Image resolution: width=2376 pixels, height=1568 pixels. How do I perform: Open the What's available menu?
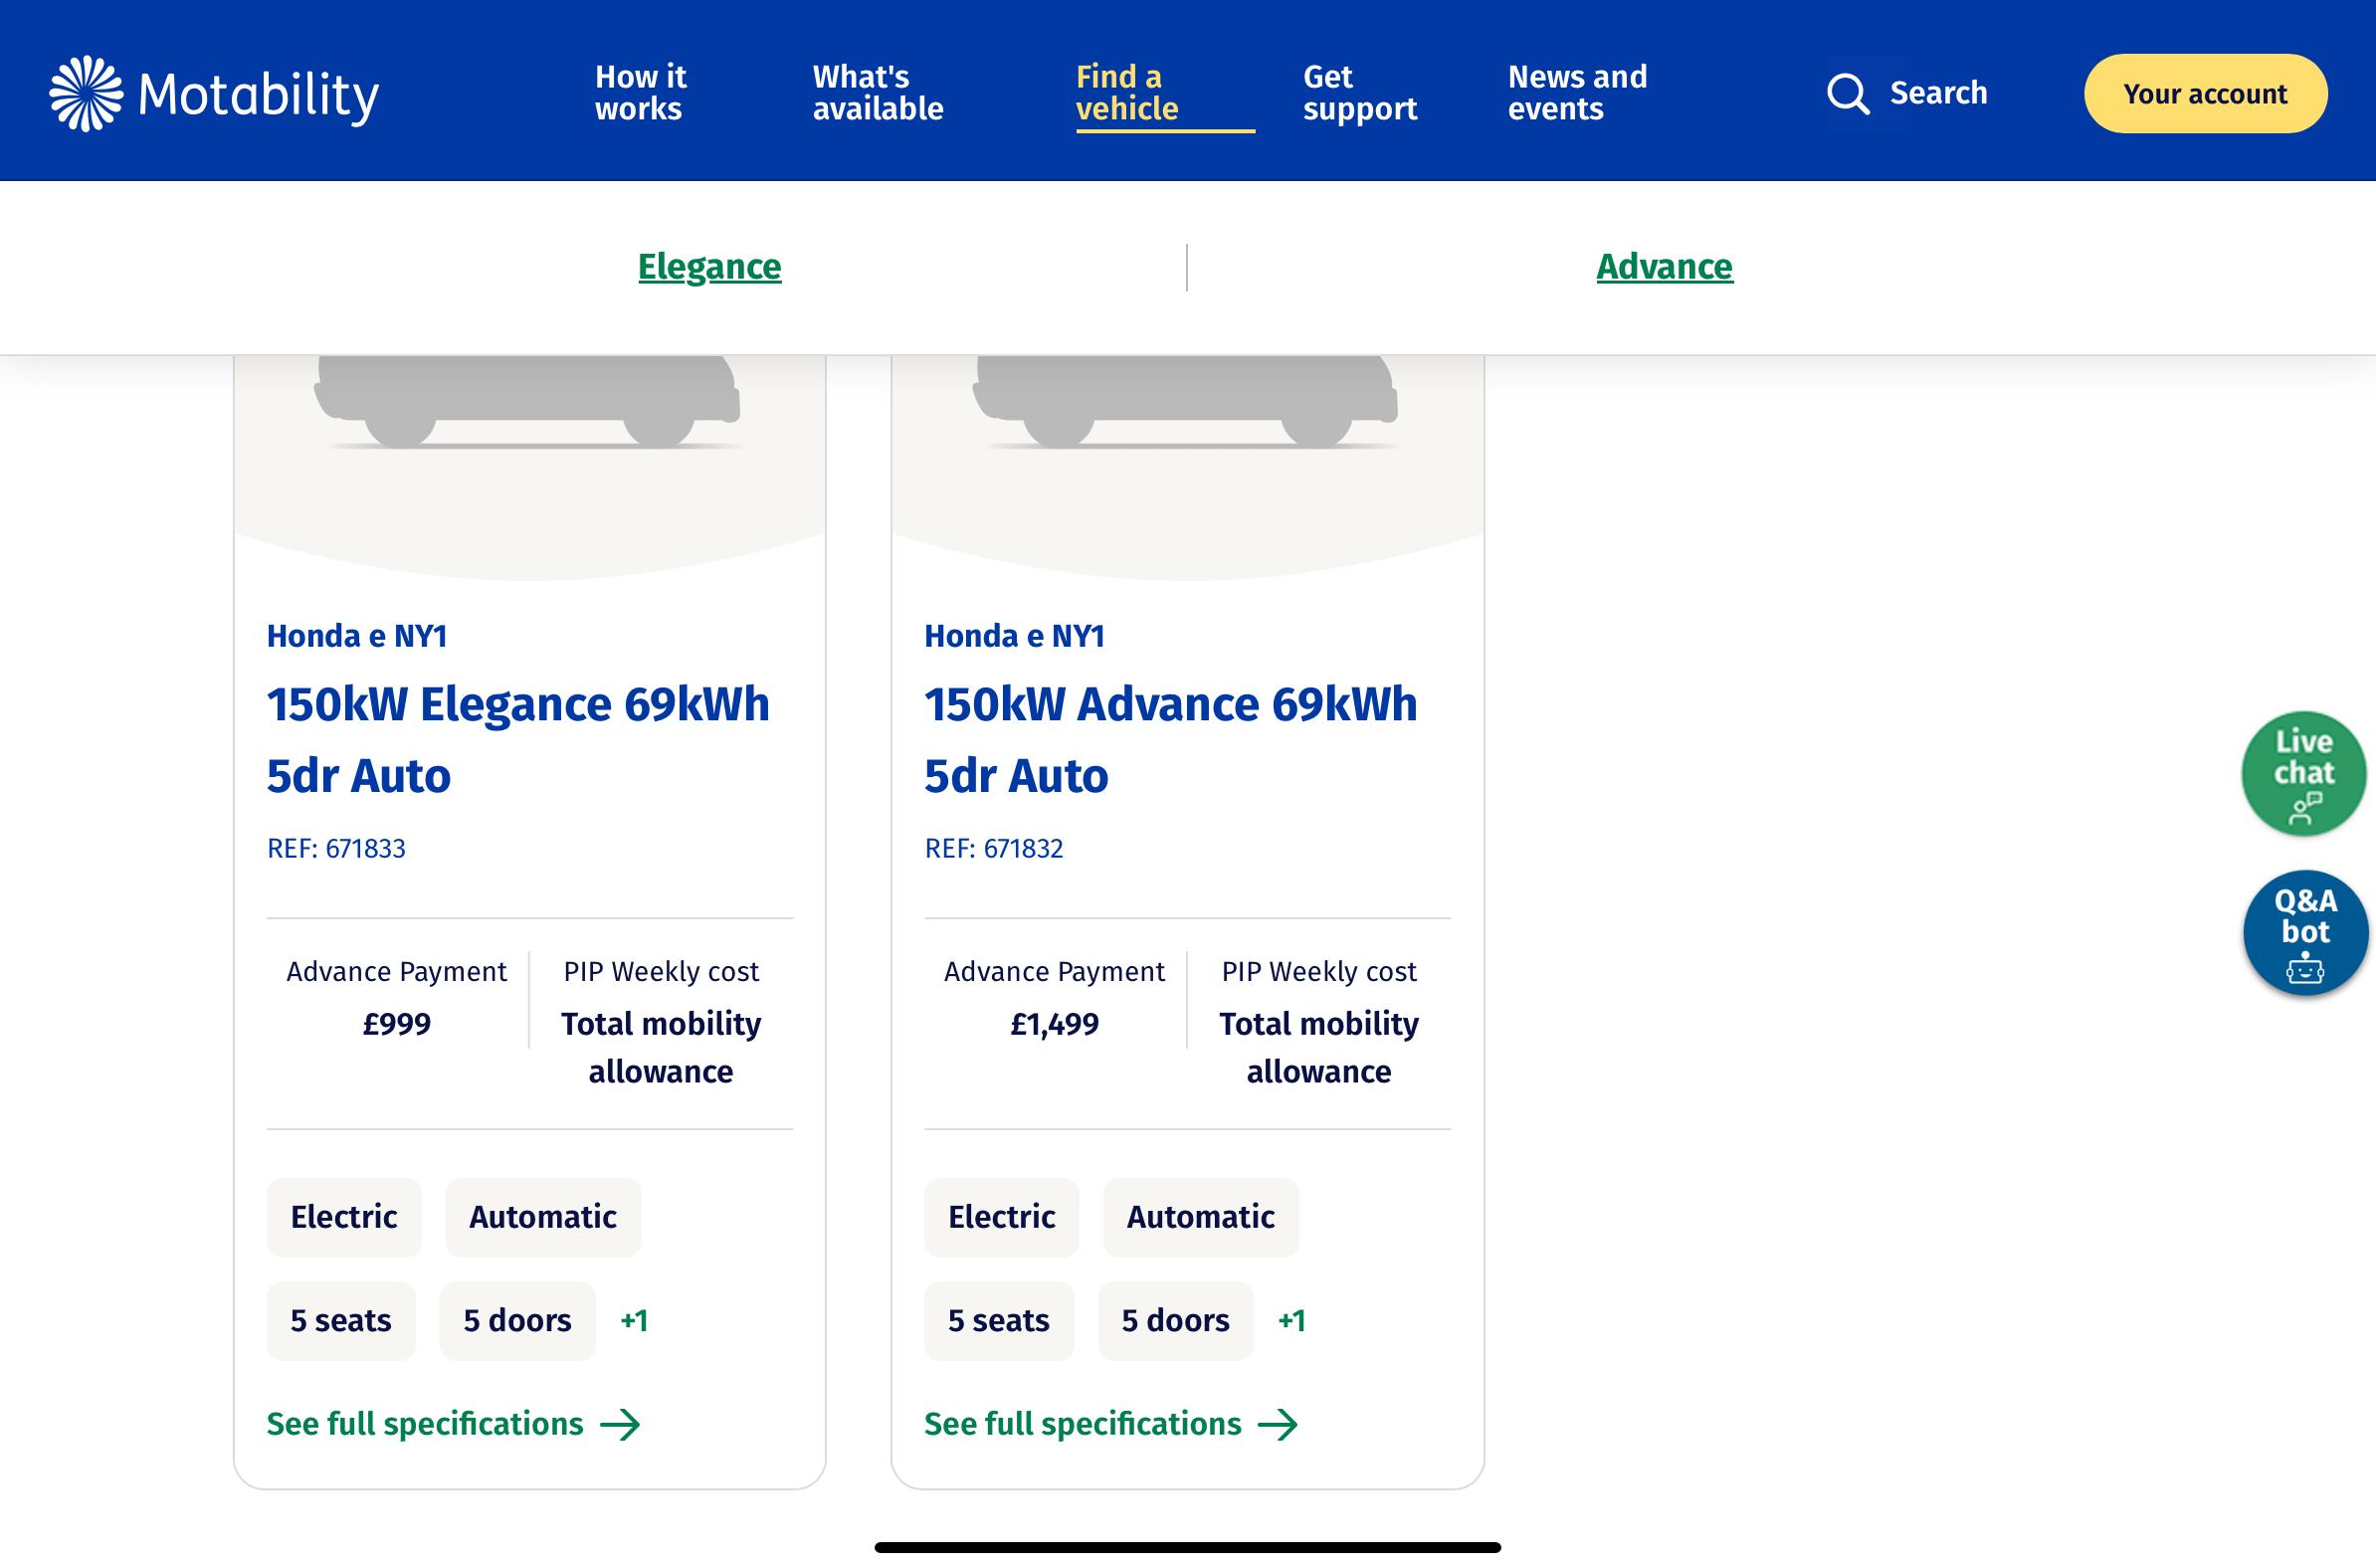(877, 93)
